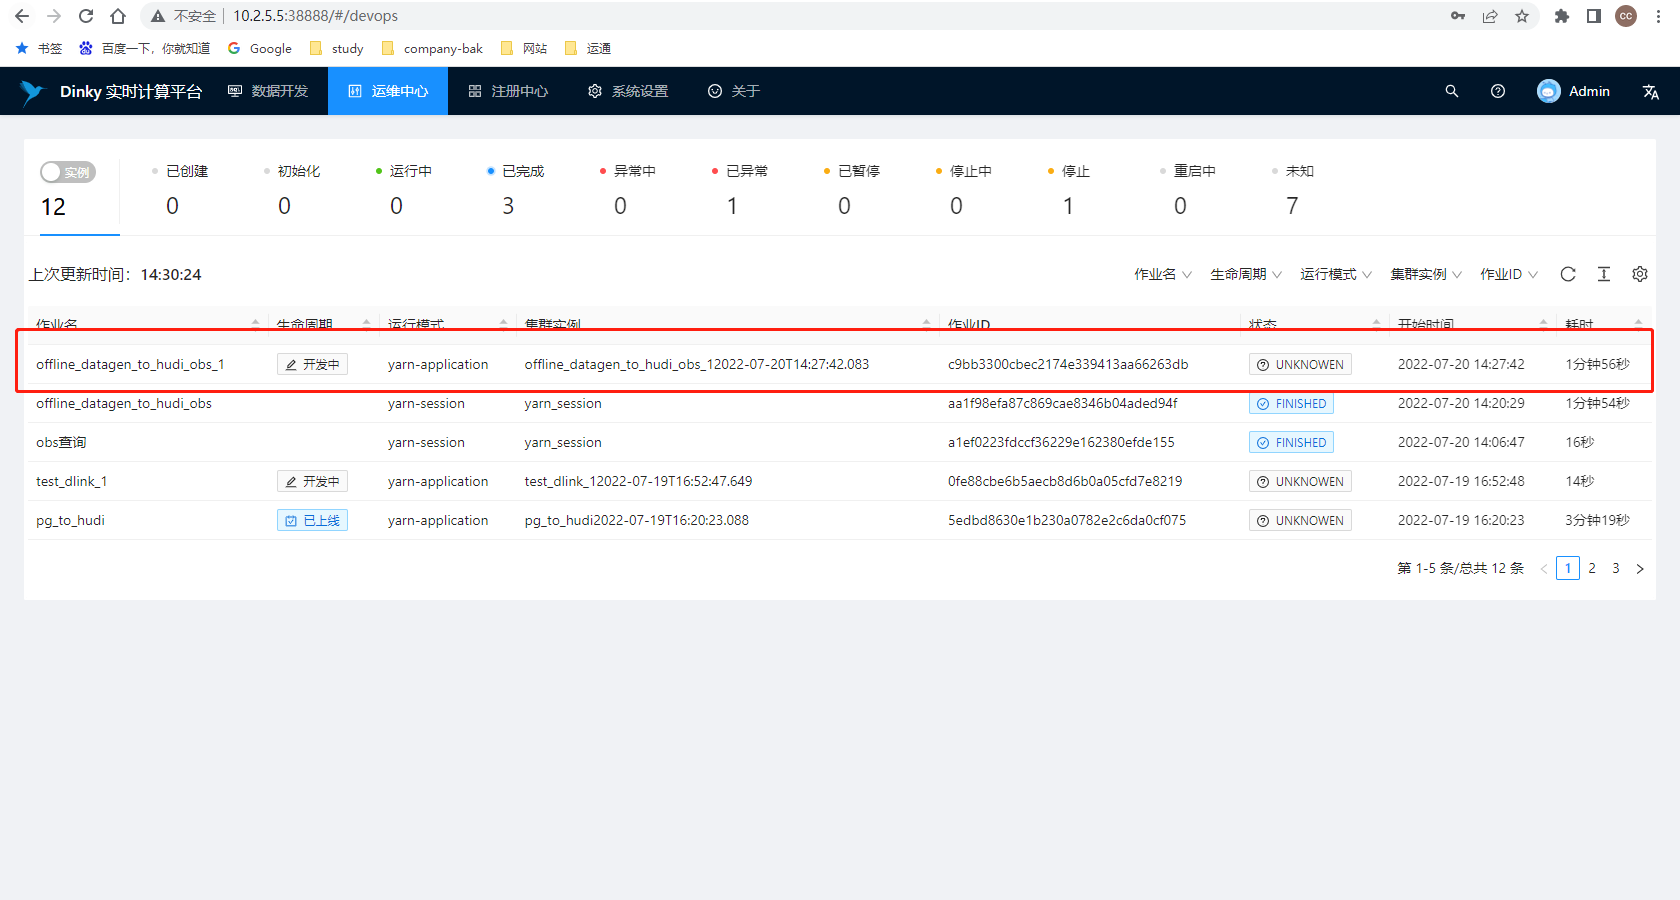Open the Google bookmark
Screen dimensions: 1680x900
(260, 48)
